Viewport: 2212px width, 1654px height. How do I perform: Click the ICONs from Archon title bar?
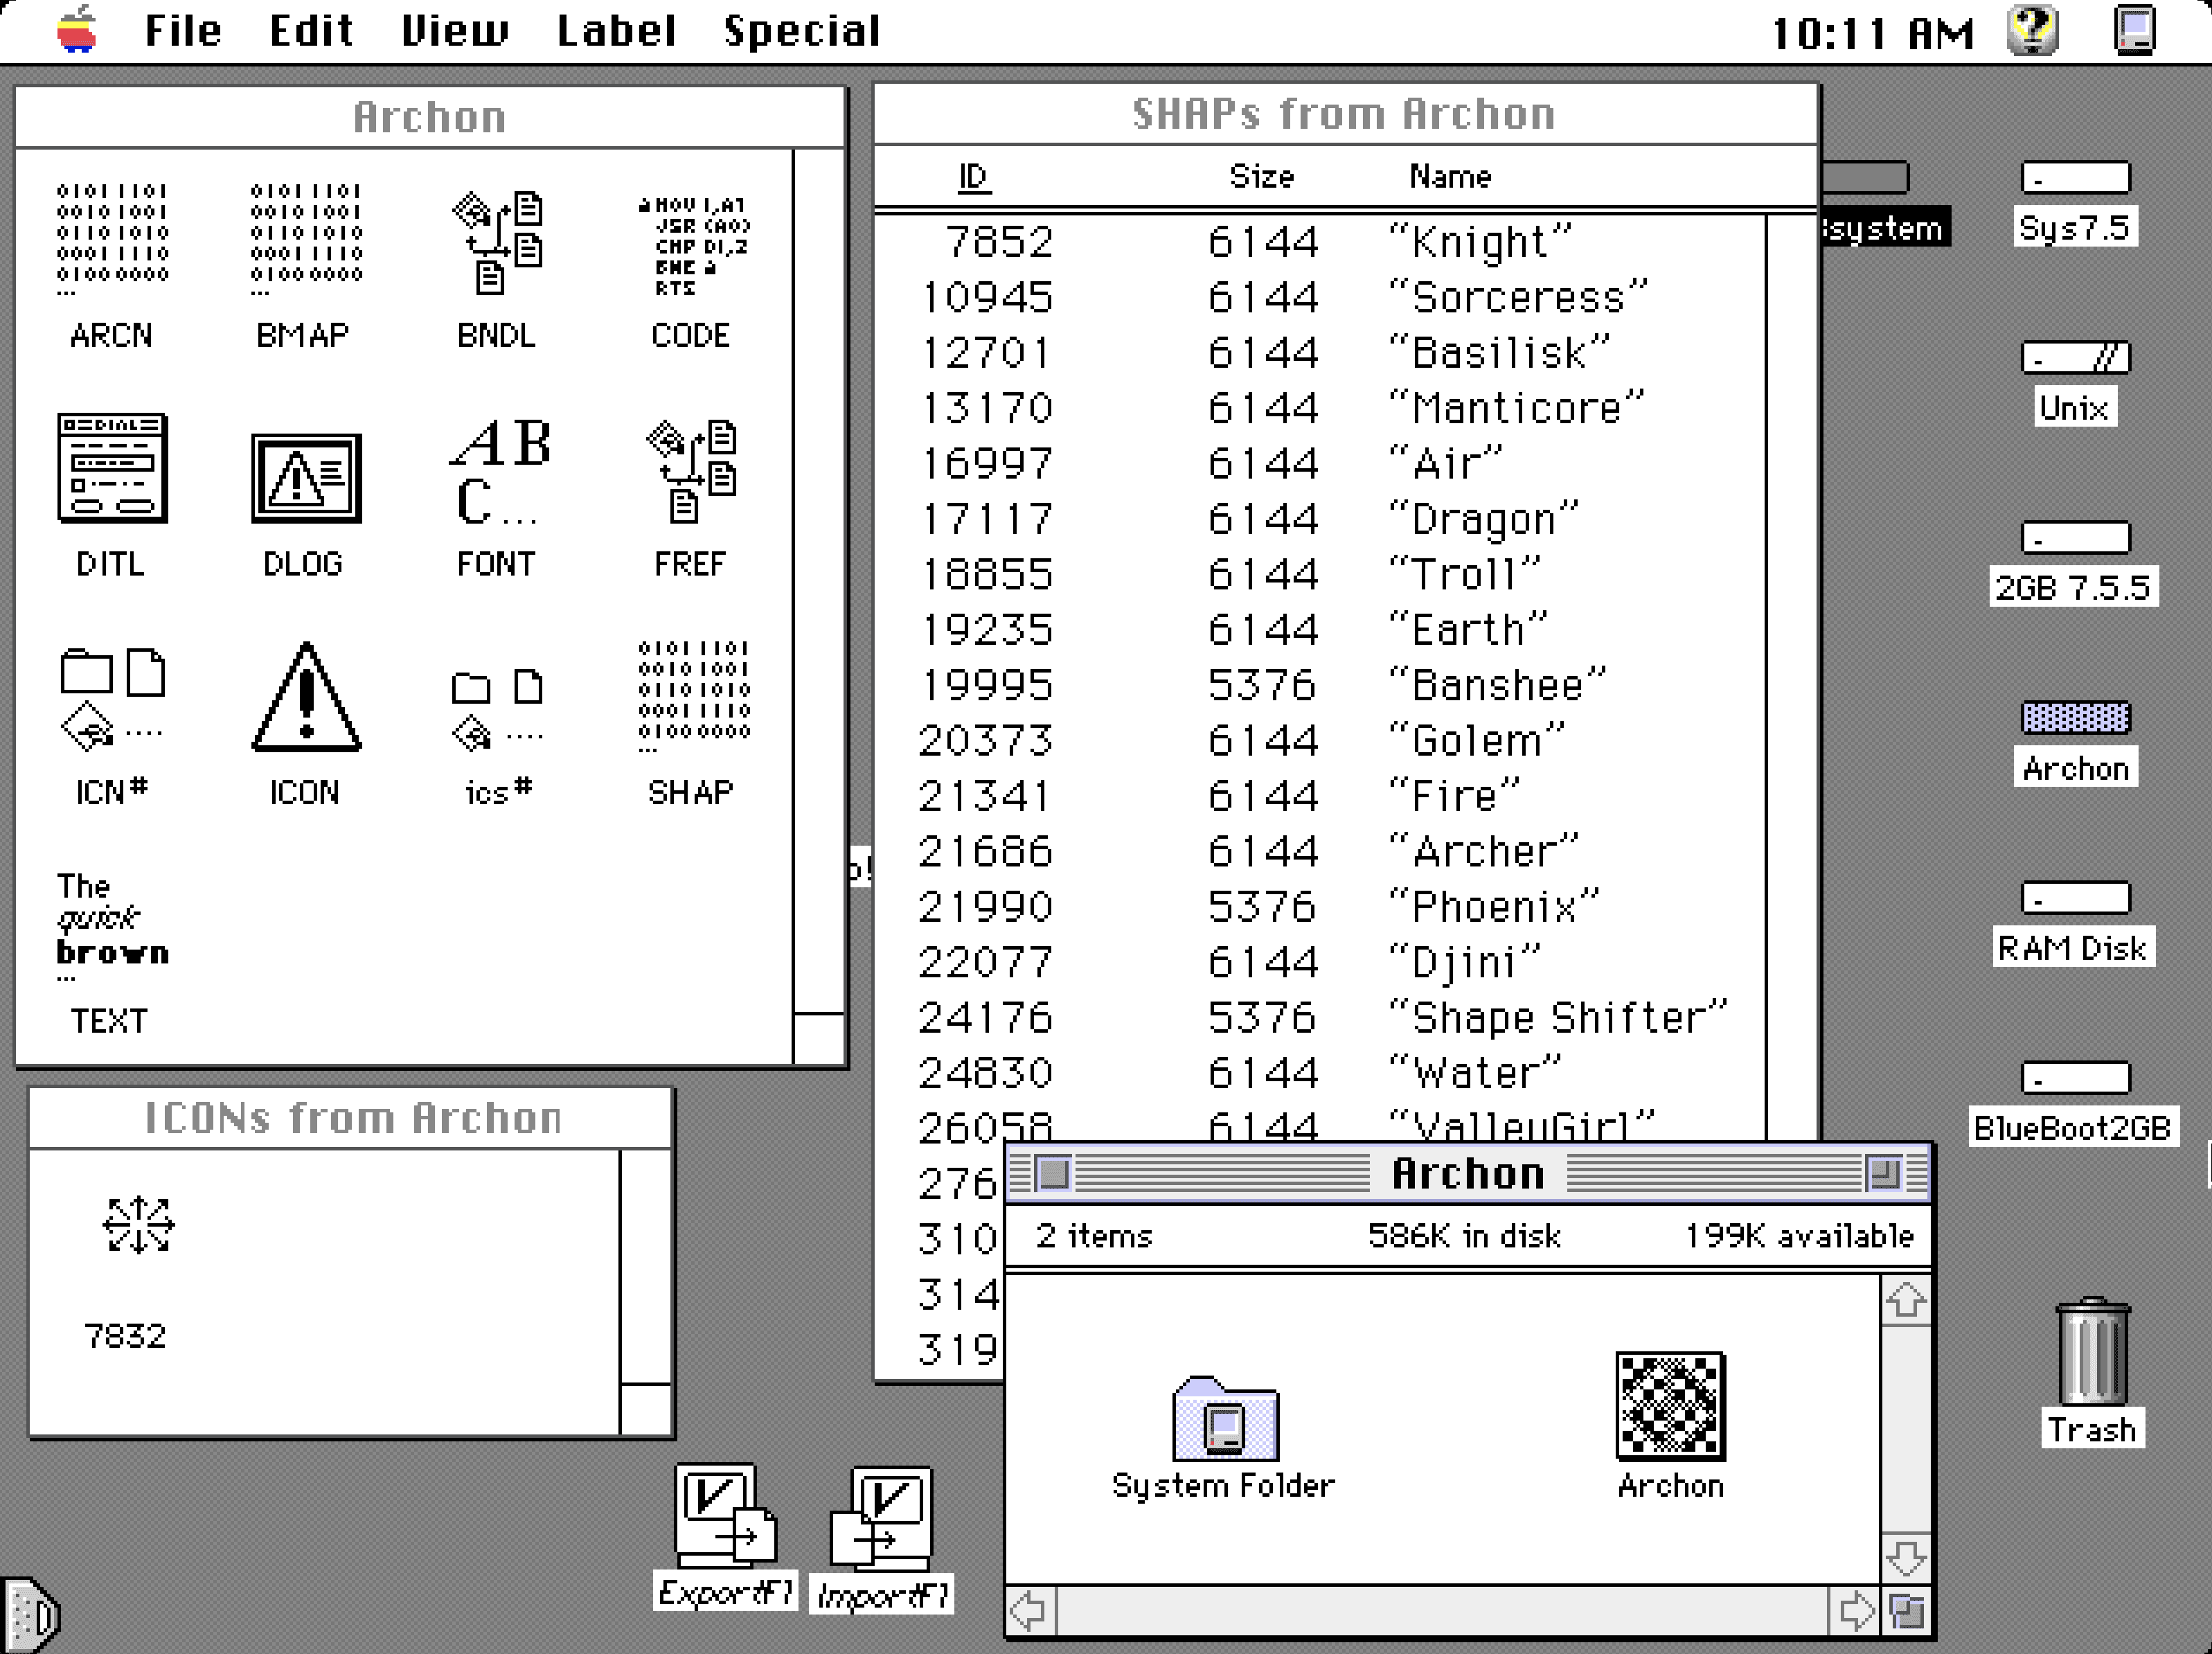point(351,1118)
